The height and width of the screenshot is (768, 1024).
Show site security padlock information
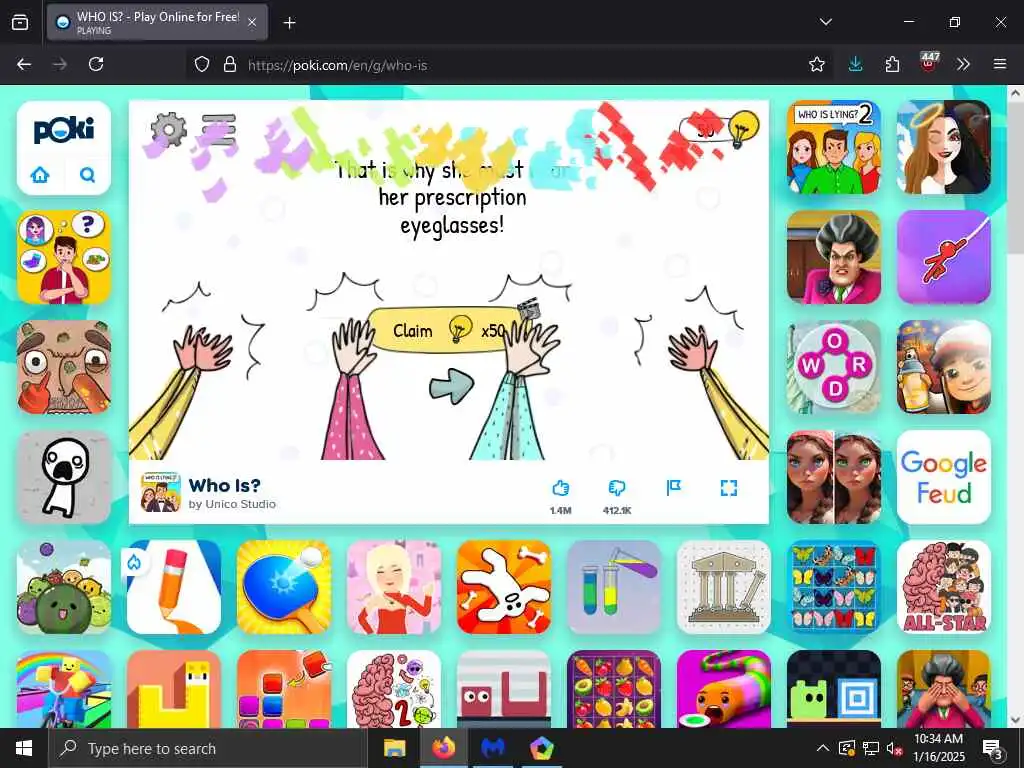pyautogui.click(x=229, y=64)
